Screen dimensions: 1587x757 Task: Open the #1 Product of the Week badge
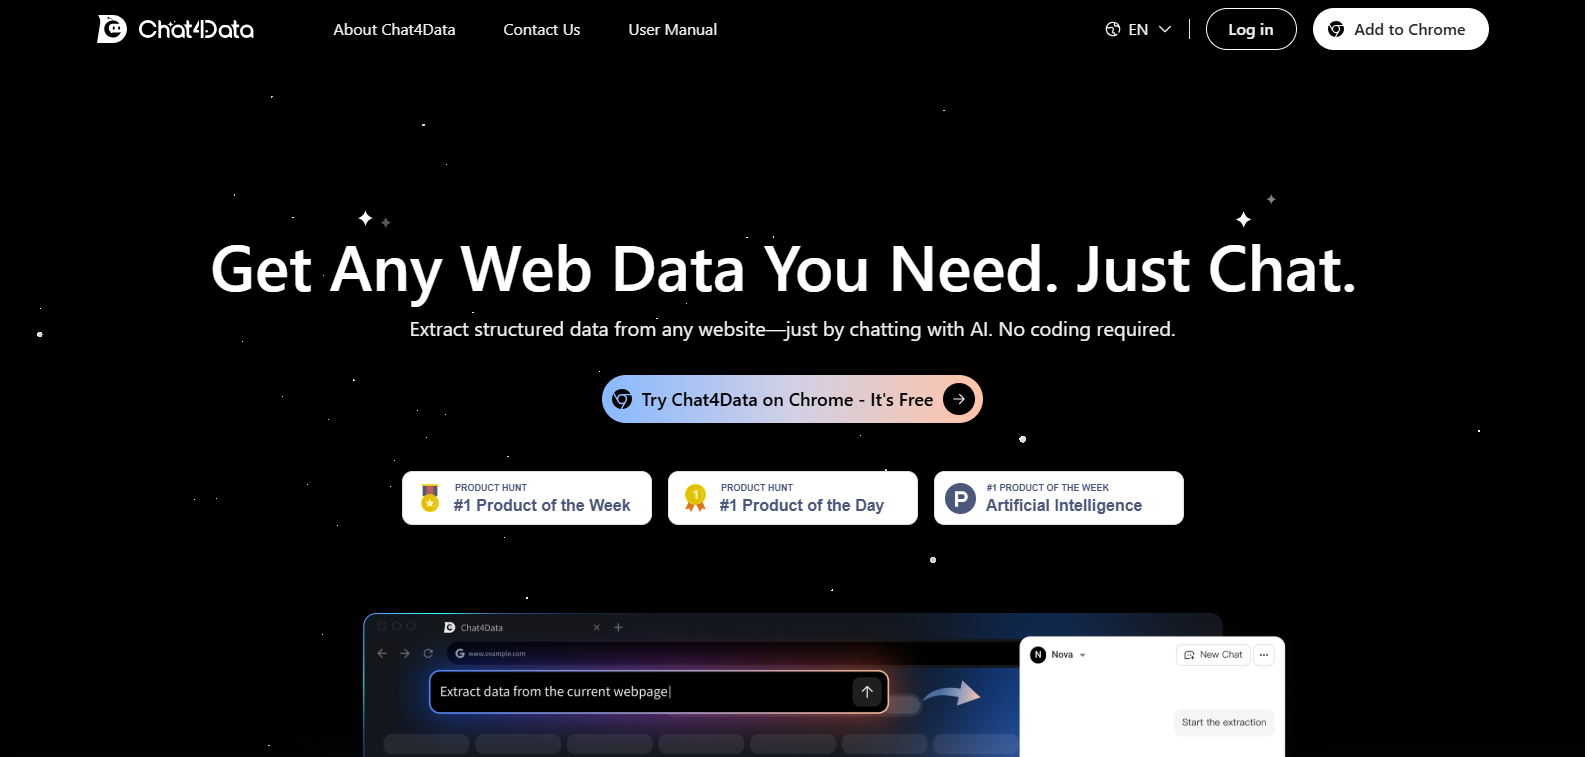point(527,498)
